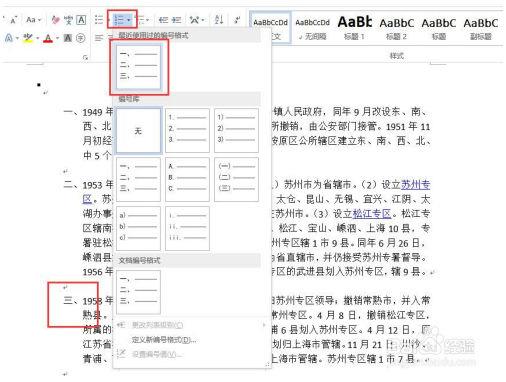Follow the 松江专区 hyperlink

(x=372, y=214)
